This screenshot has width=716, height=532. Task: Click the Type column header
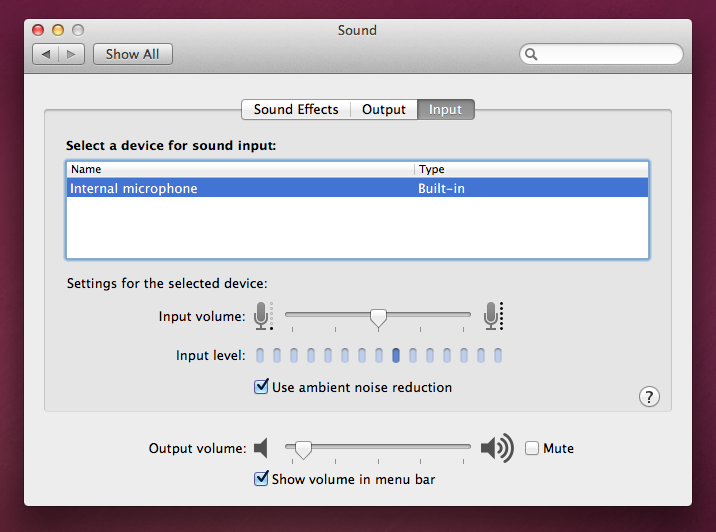tap(531, 169)
